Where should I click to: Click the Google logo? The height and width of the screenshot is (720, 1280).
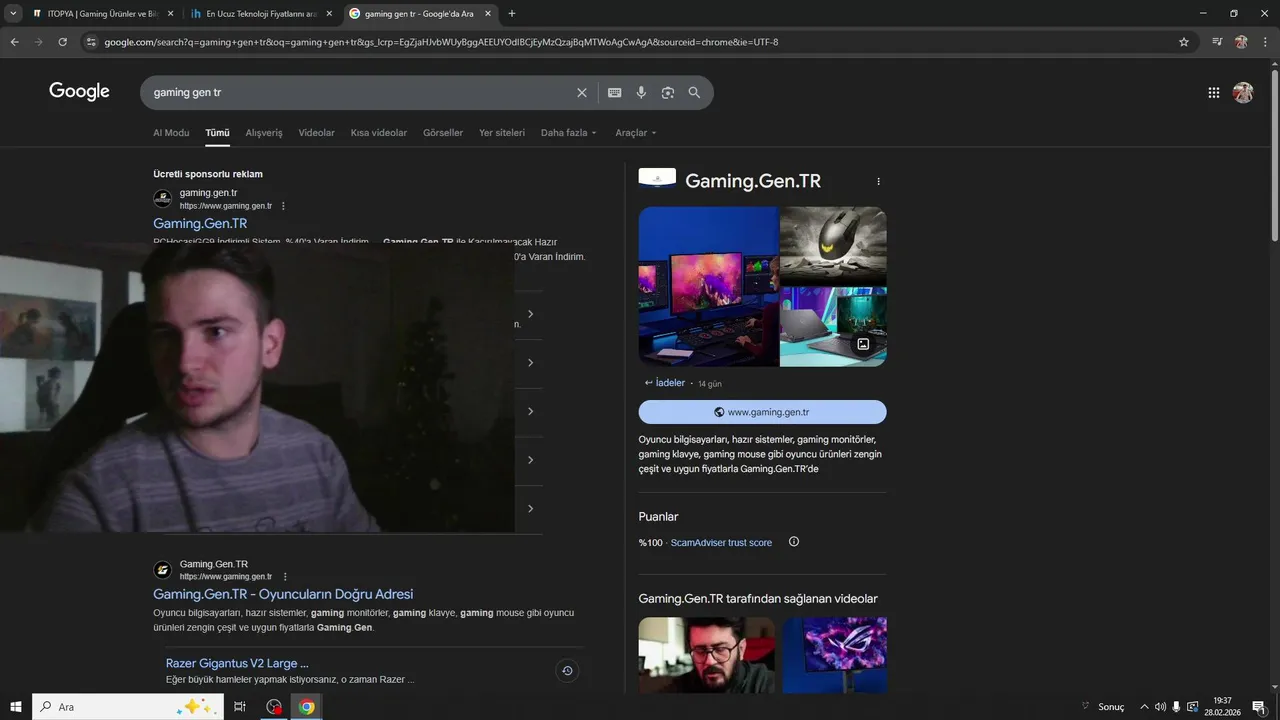pos(79,92)
